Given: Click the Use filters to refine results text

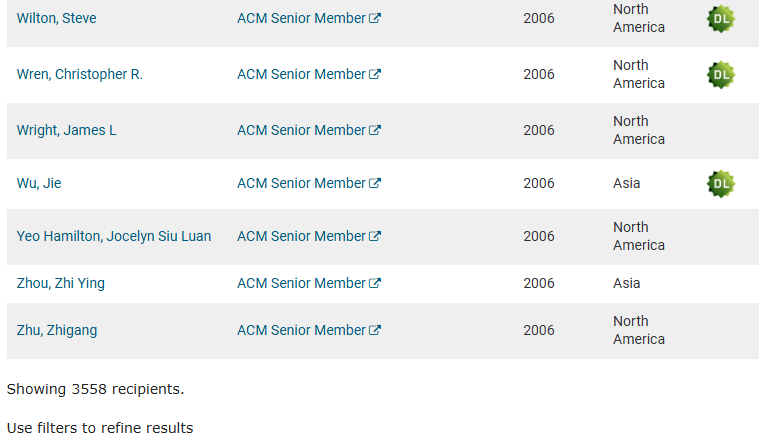Looking at the screenshot, I should click(x=100, y=428).
